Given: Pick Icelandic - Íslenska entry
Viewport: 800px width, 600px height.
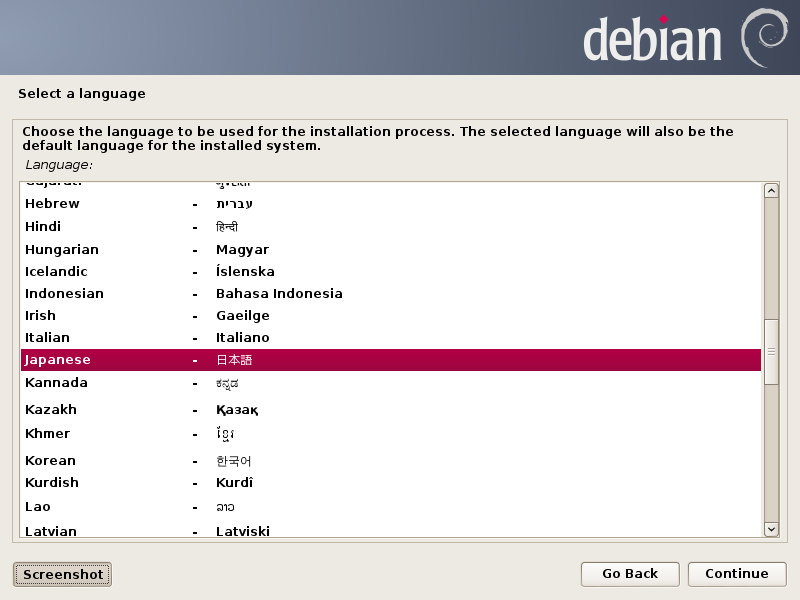Looking at the screenshot, I should click(56, 272).
